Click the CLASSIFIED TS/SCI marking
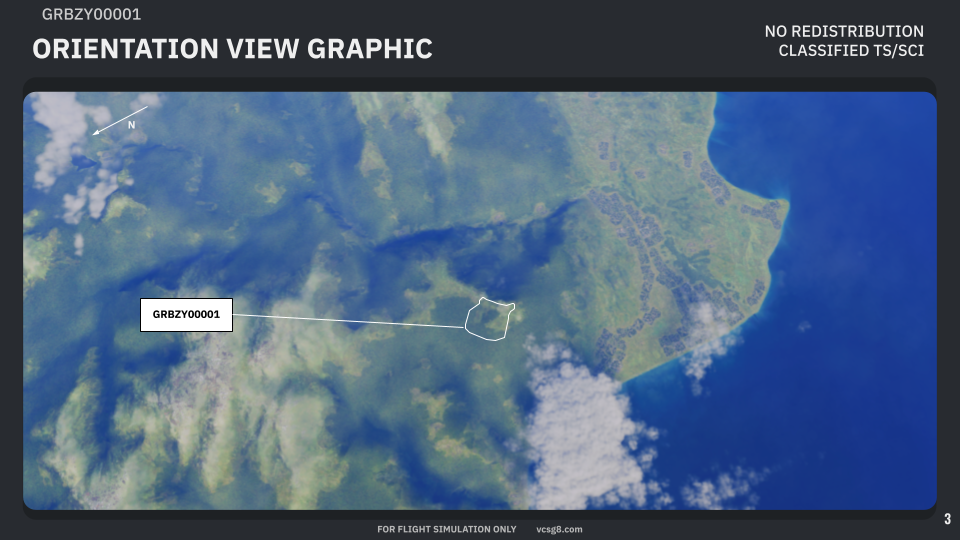This screenshot has width=960, height=540. click(x=851, y=51)
